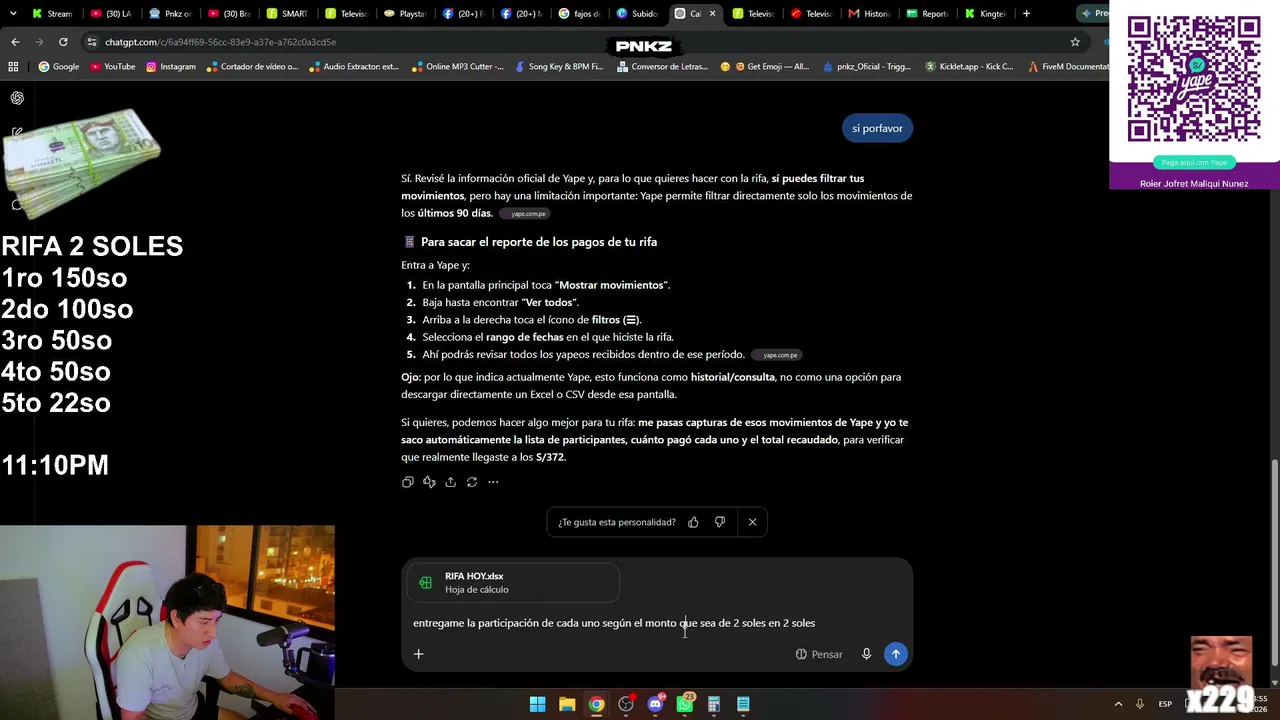This screenshot has width=1280, height=720.
Task: Open the 'Song Key & BPM Fi...' bookmark
Action: pos(559,67)
